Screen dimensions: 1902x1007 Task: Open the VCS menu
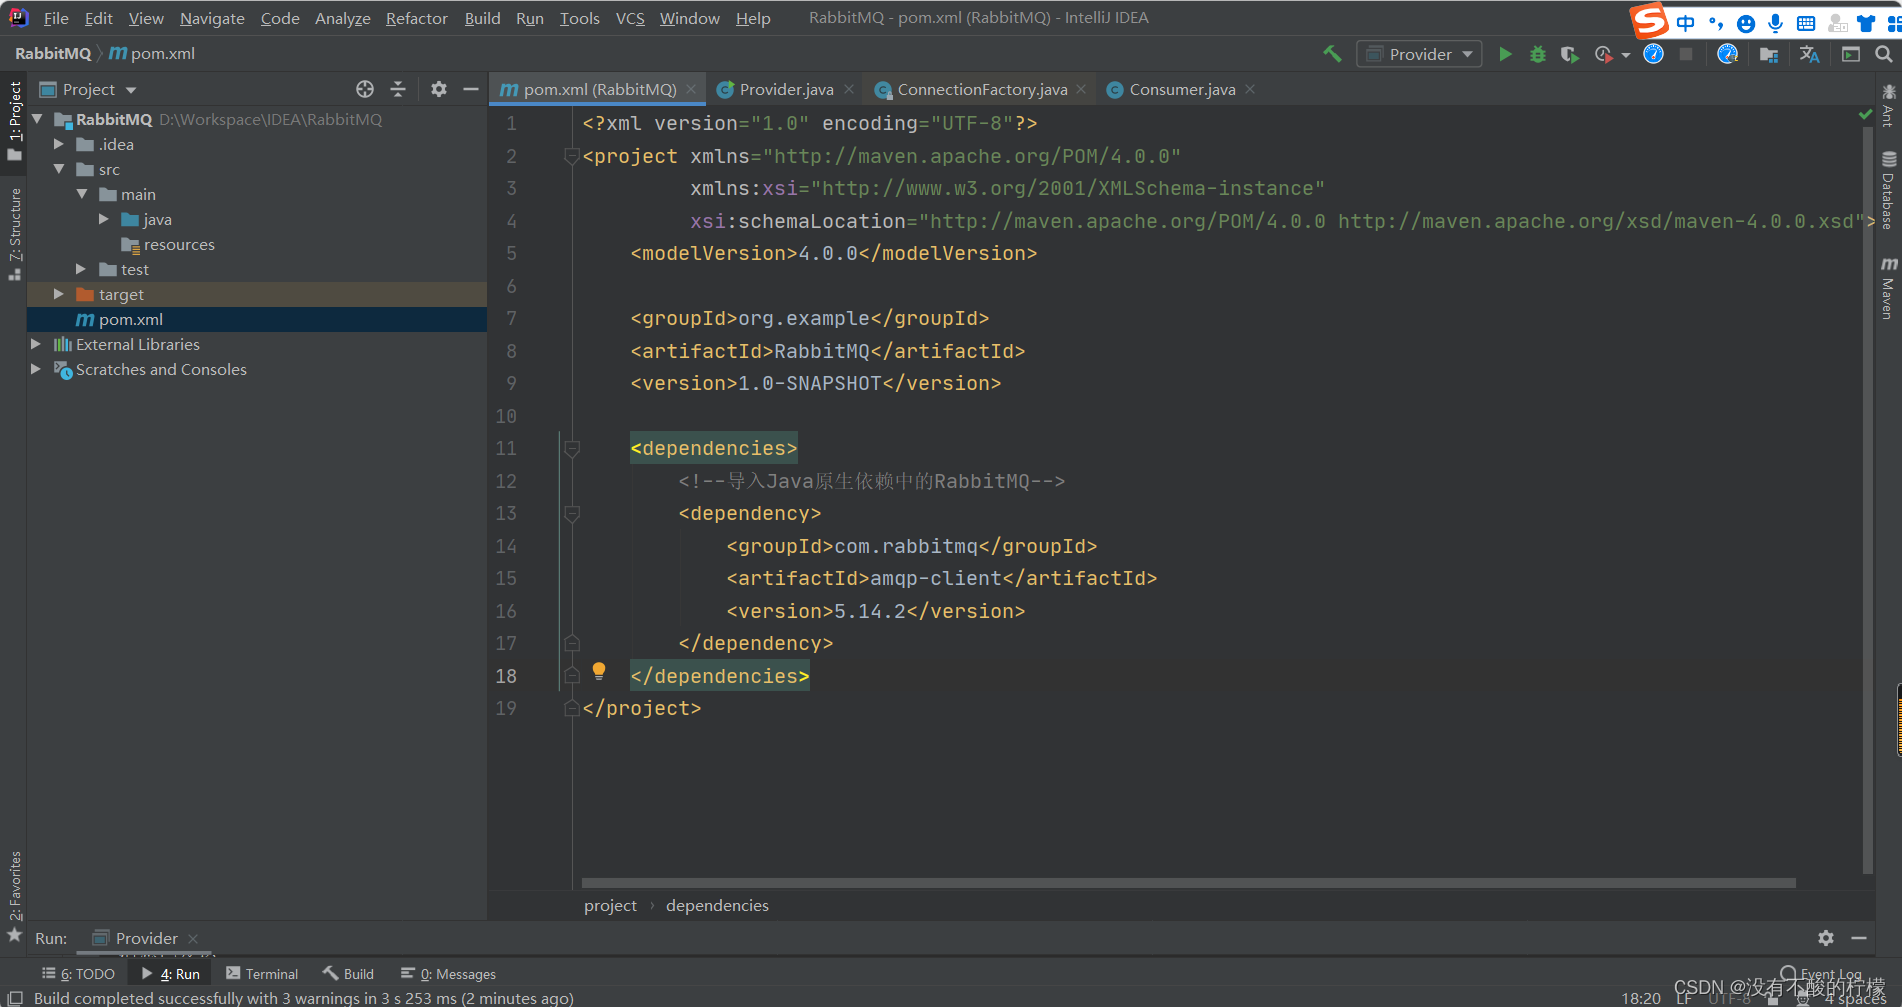[x=630, y=18]
